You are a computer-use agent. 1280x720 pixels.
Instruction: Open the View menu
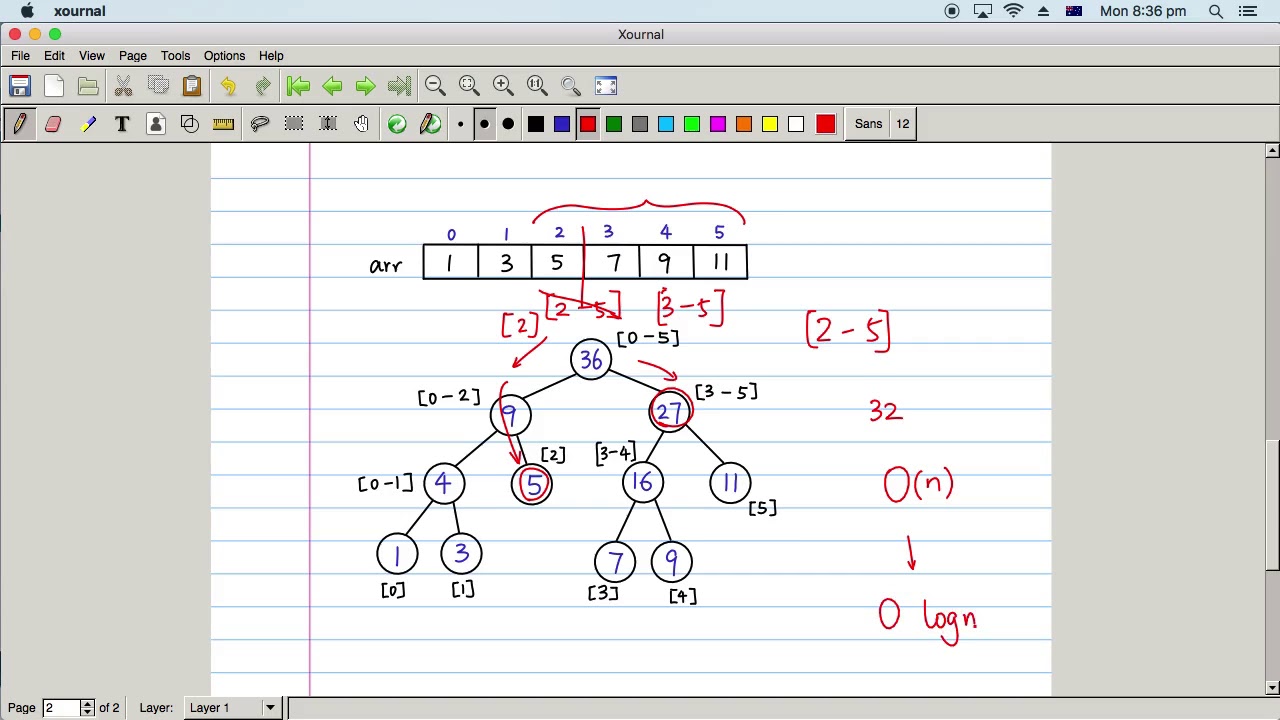click(91, 56)
